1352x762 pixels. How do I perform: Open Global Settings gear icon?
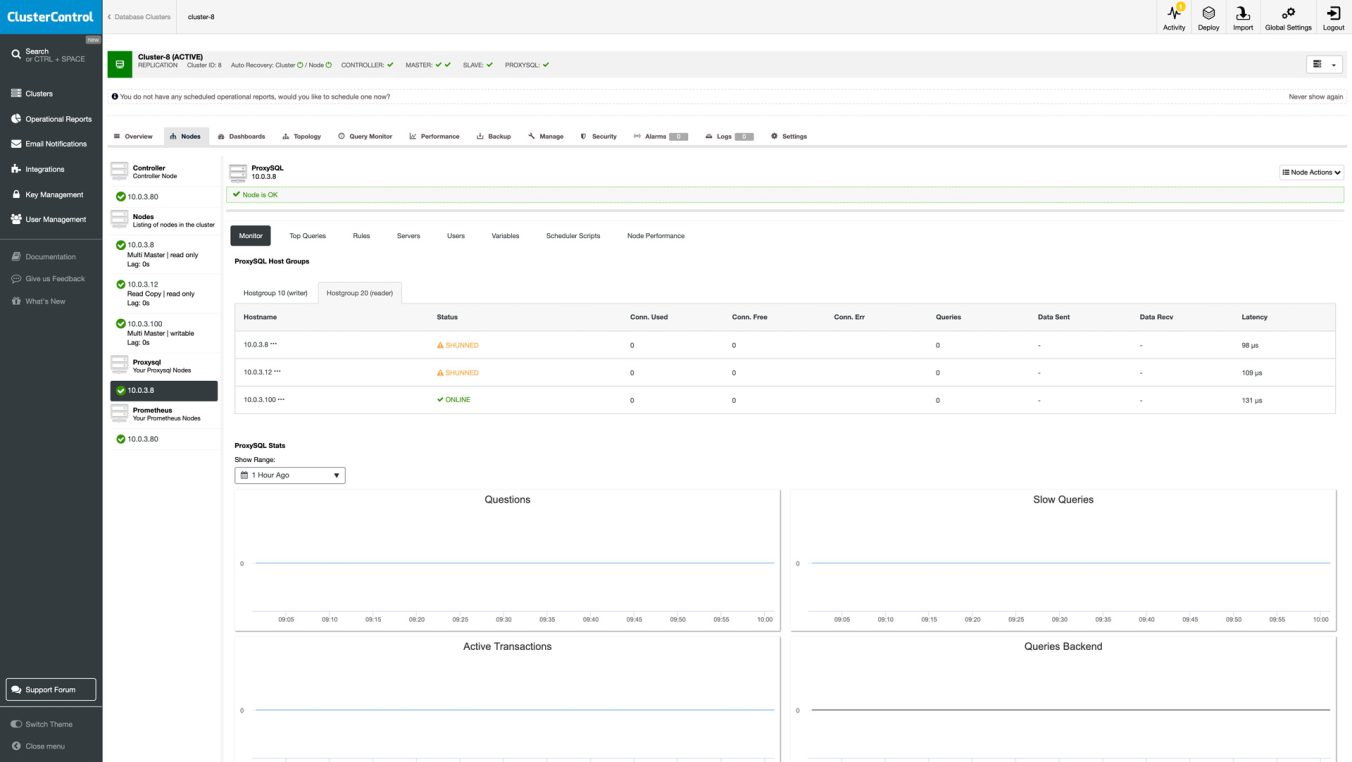(1288, 17)
